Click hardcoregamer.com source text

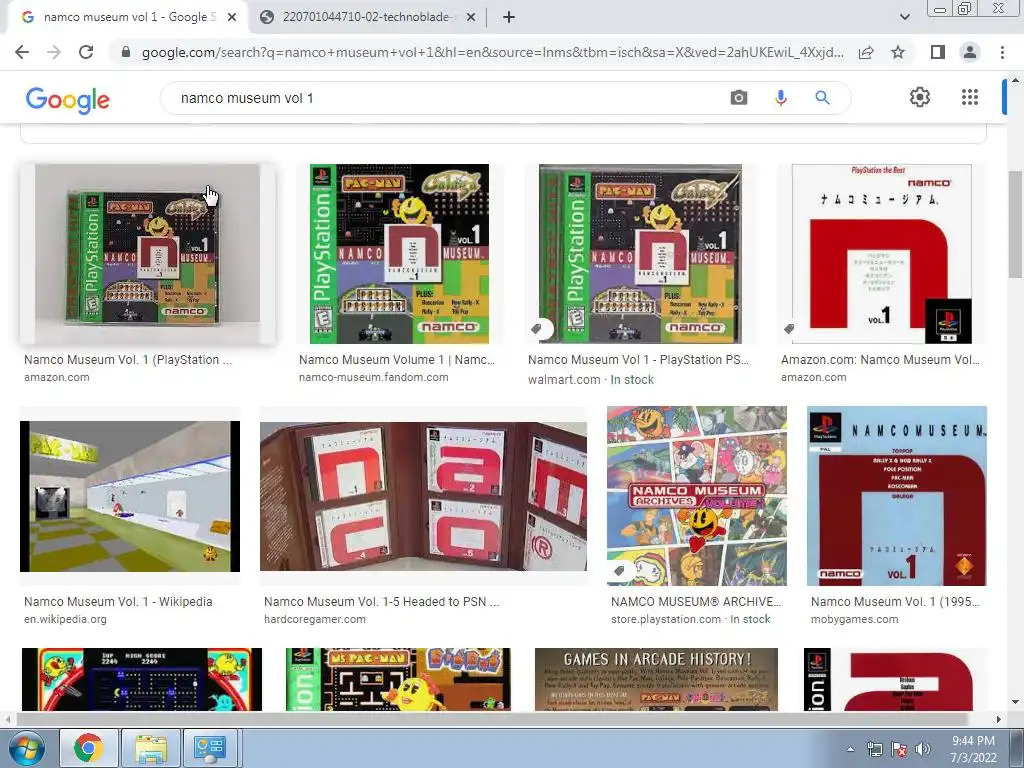315,619
